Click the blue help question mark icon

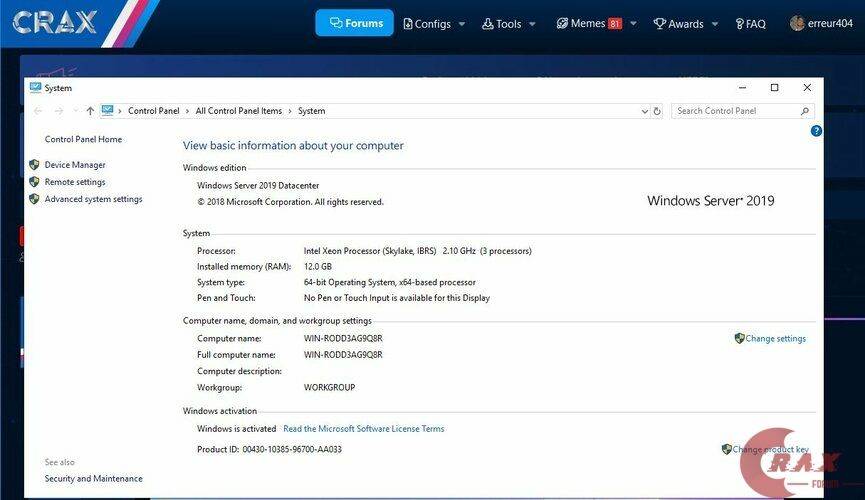[816, 131]
